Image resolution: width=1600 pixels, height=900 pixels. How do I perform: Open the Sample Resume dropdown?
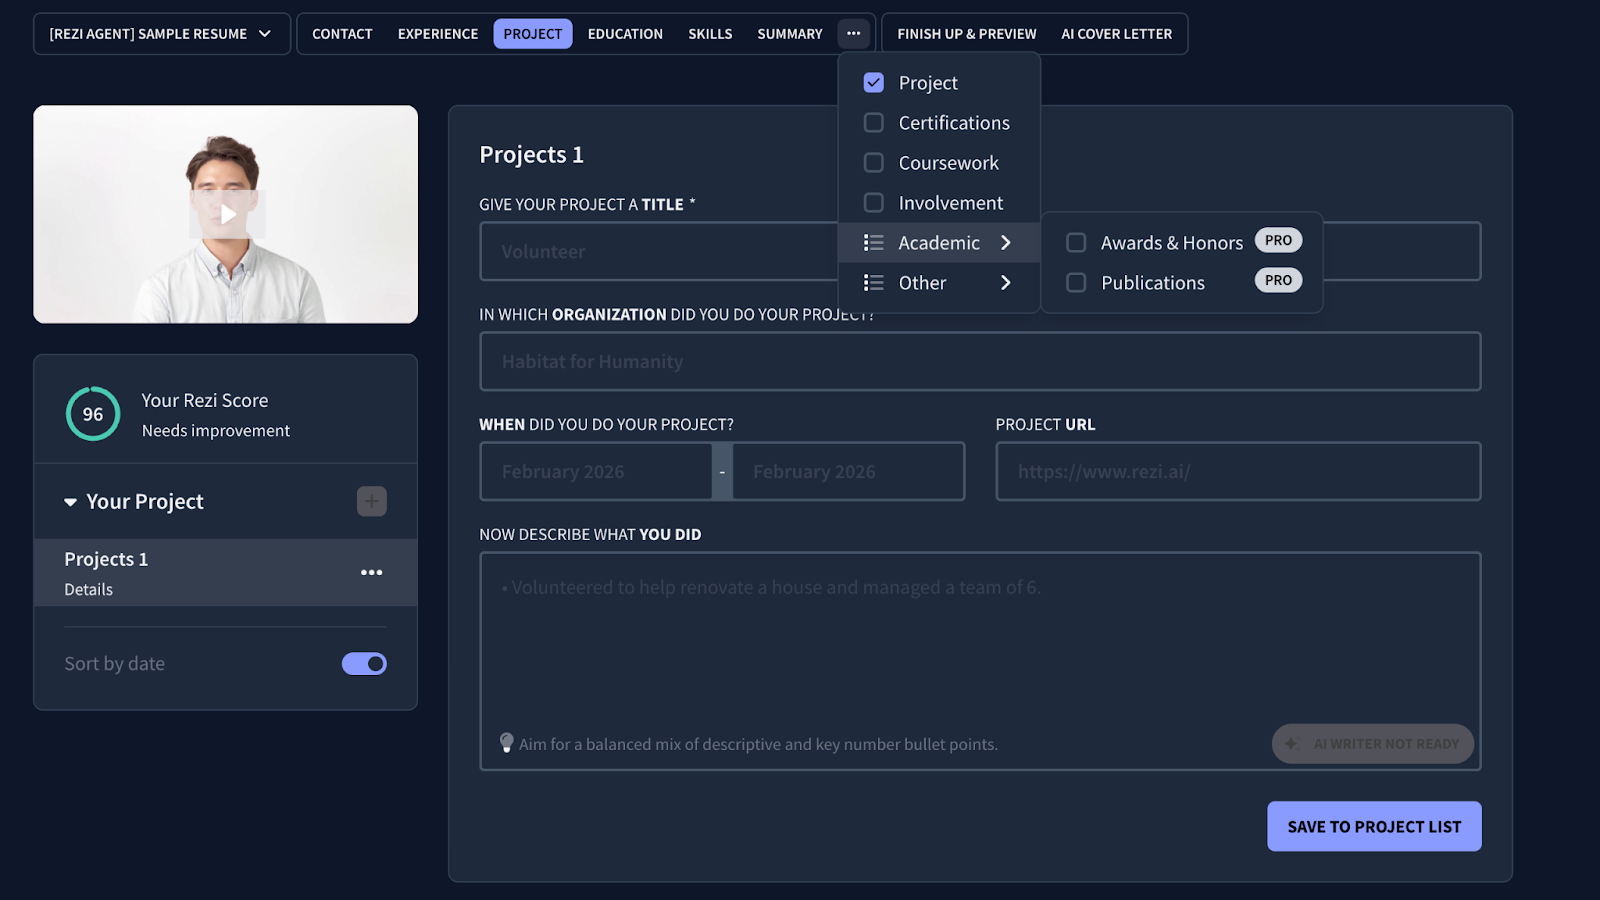162,34
